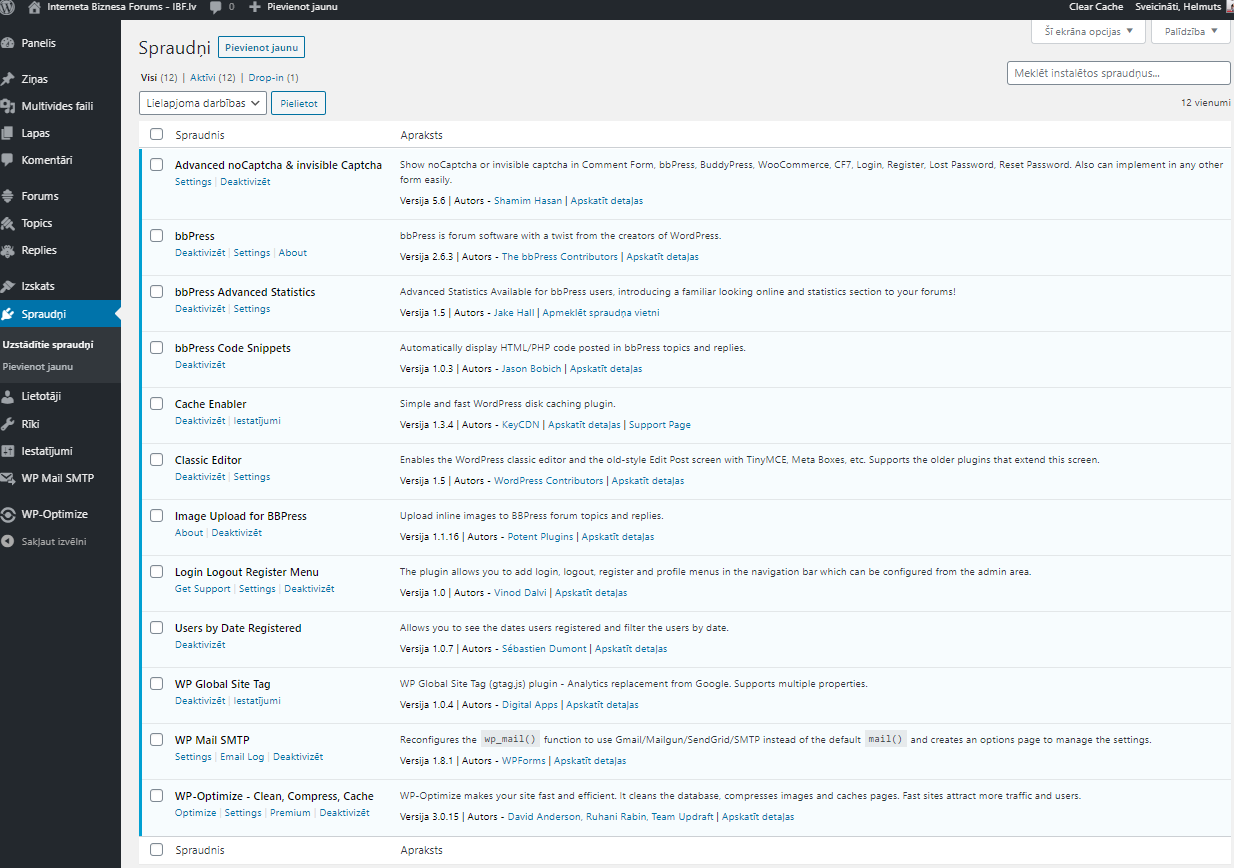Open the Lielapjoma darbības dropdown
The image size is (1234, 868).
tap(203, 103)
